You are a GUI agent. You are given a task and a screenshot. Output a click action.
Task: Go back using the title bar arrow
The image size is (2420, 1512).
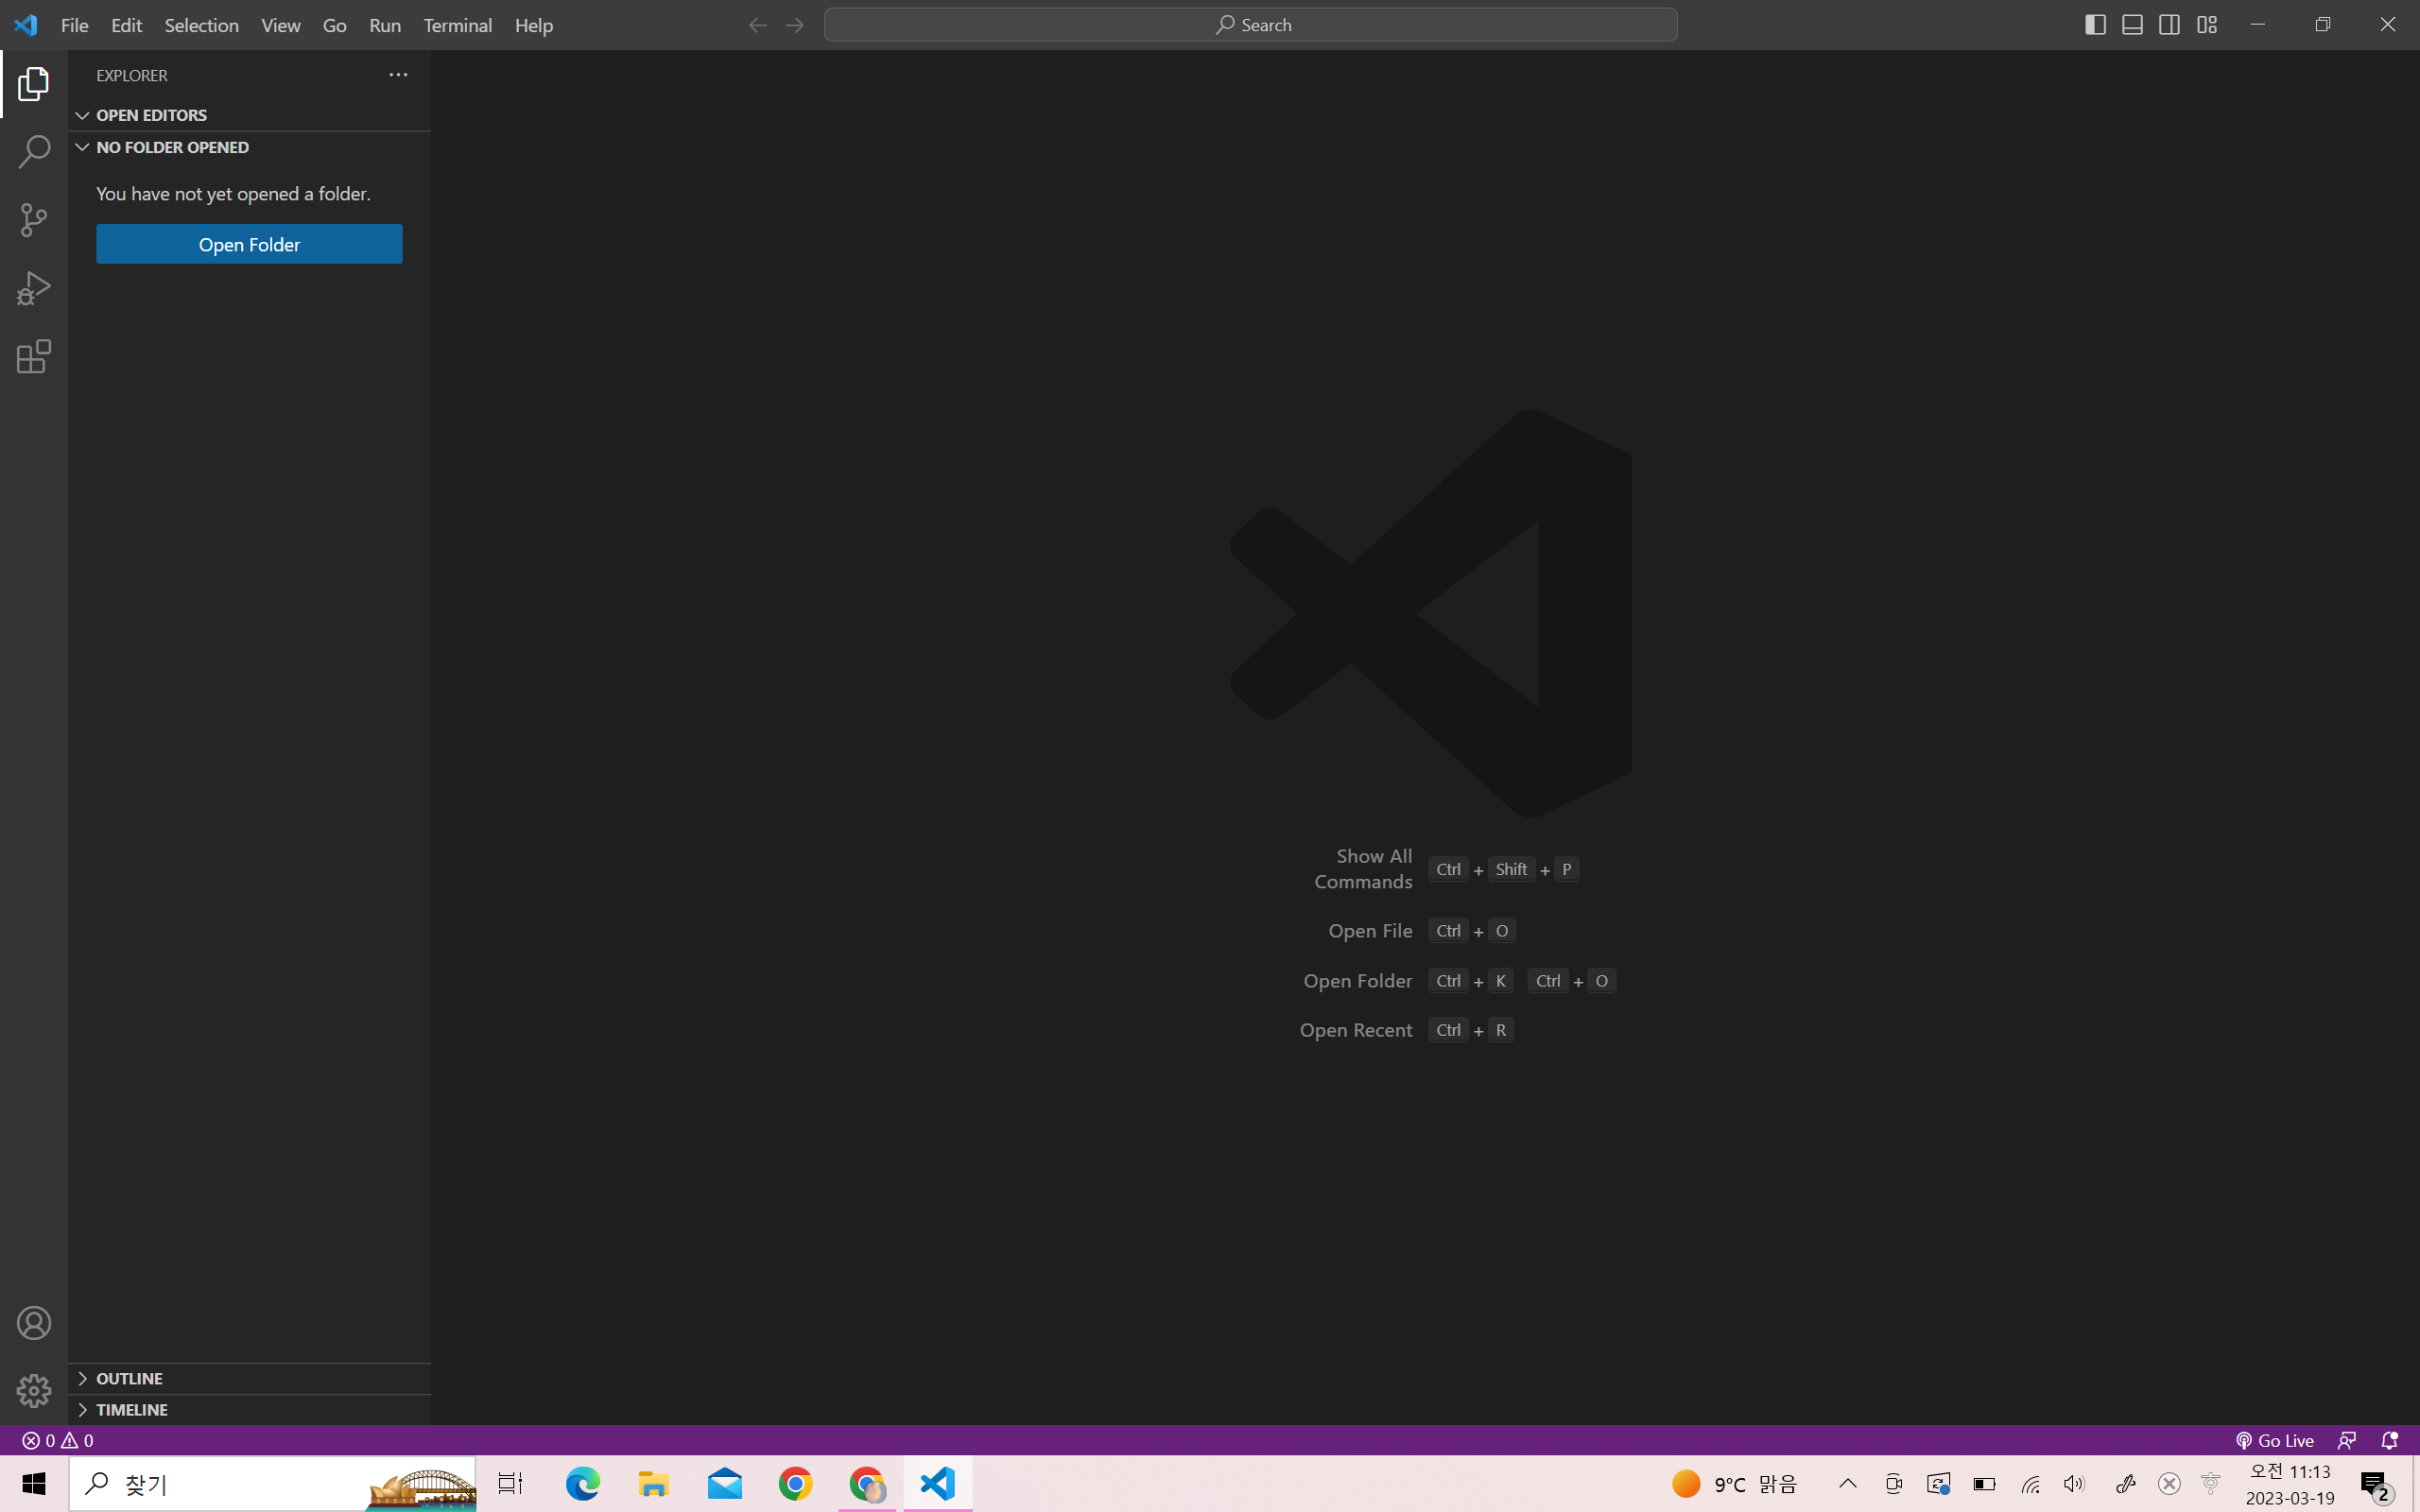[x=757, y=25]
